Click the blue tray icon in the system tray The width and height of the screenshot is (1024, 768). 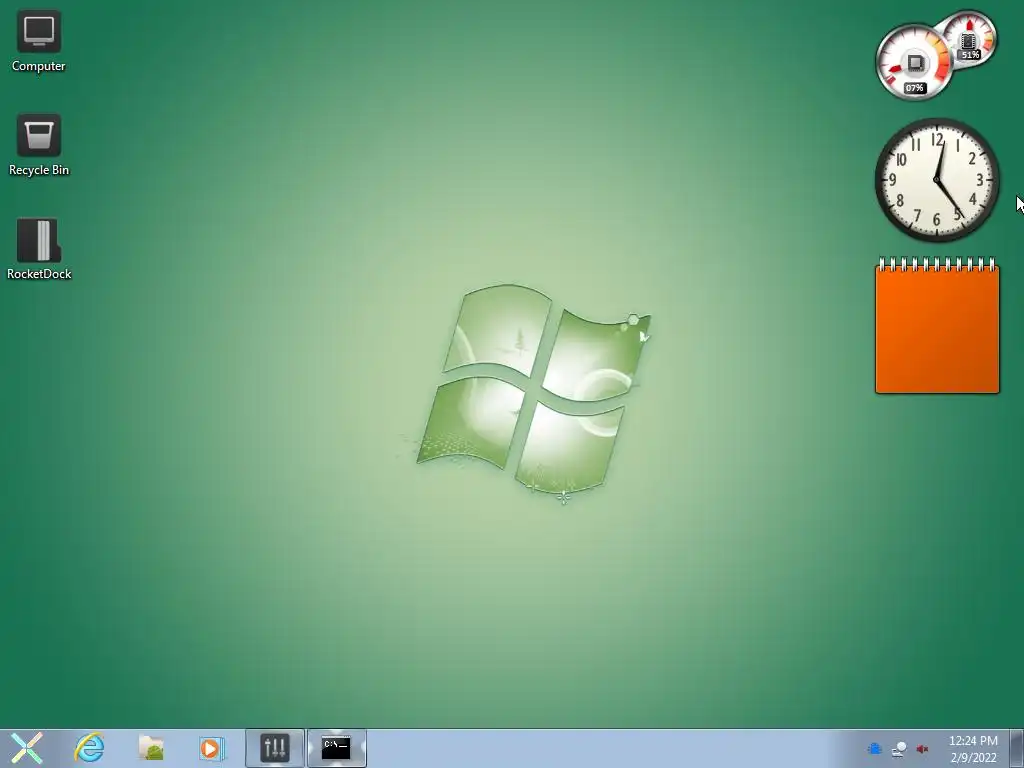pos(874,749)
